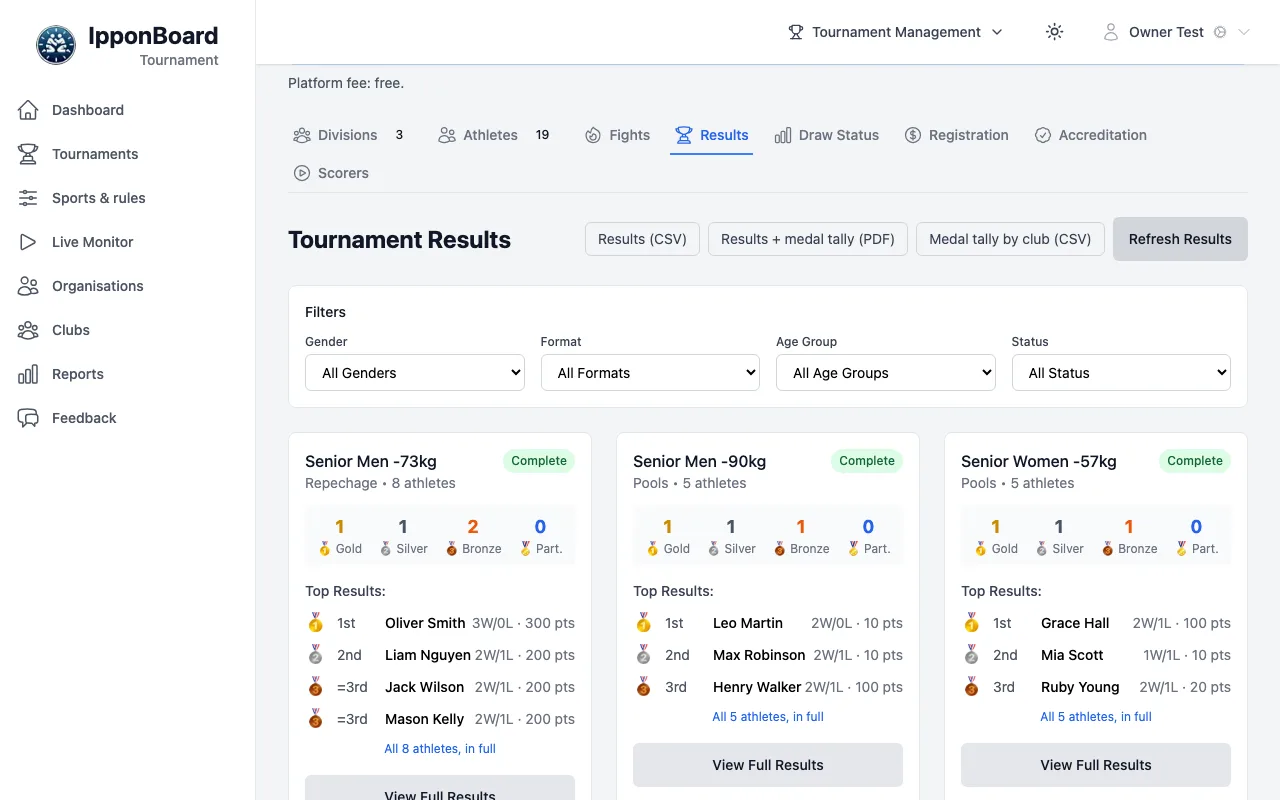Click the gold medal icon beside Oliver Smith
Screen dimensions: 1280x800
(x=316, y=623)
